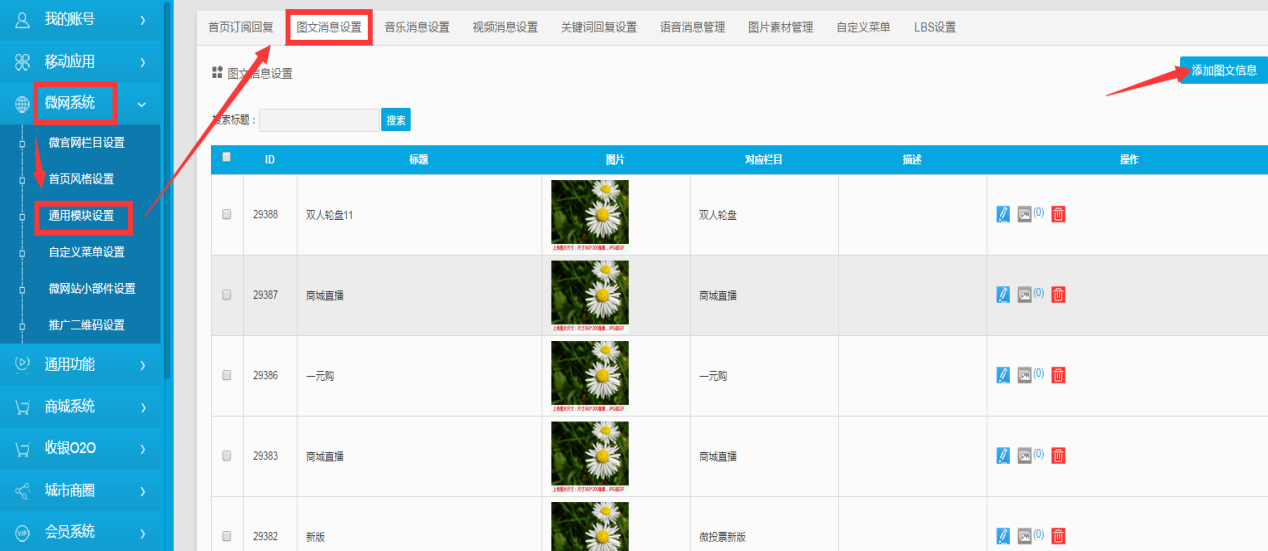Open the LBS设置 tab

(935, 27)
